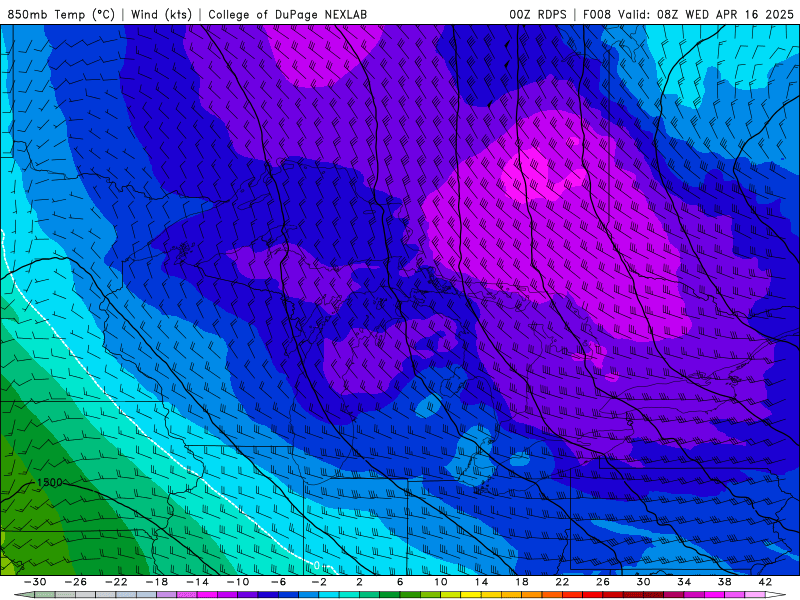Click the "-14" legend value

[197, 582]
